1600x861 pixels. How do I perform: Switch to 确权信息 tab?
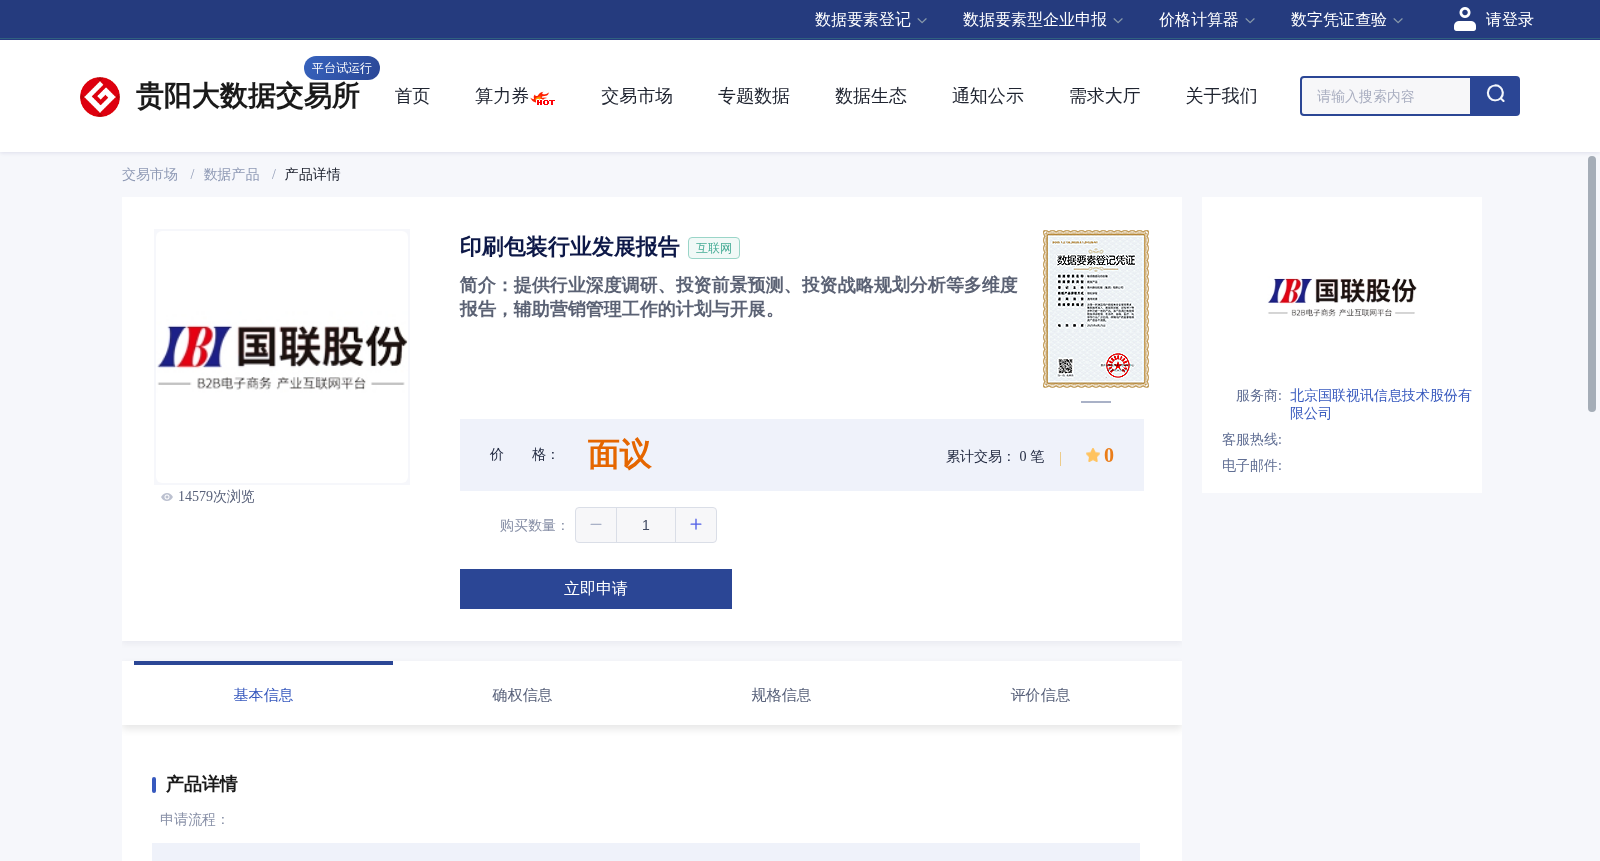coord(522,695)
